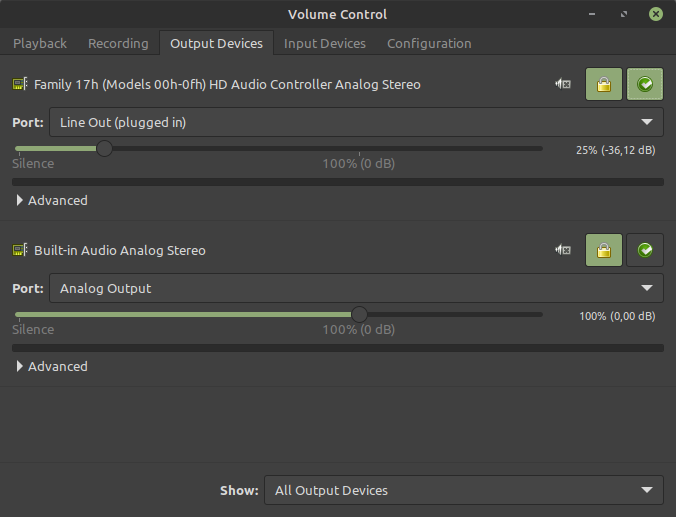Toggle channel lock for Built-in Audio device
This screenshot has width=676, height=517.
tap(604, 250)
